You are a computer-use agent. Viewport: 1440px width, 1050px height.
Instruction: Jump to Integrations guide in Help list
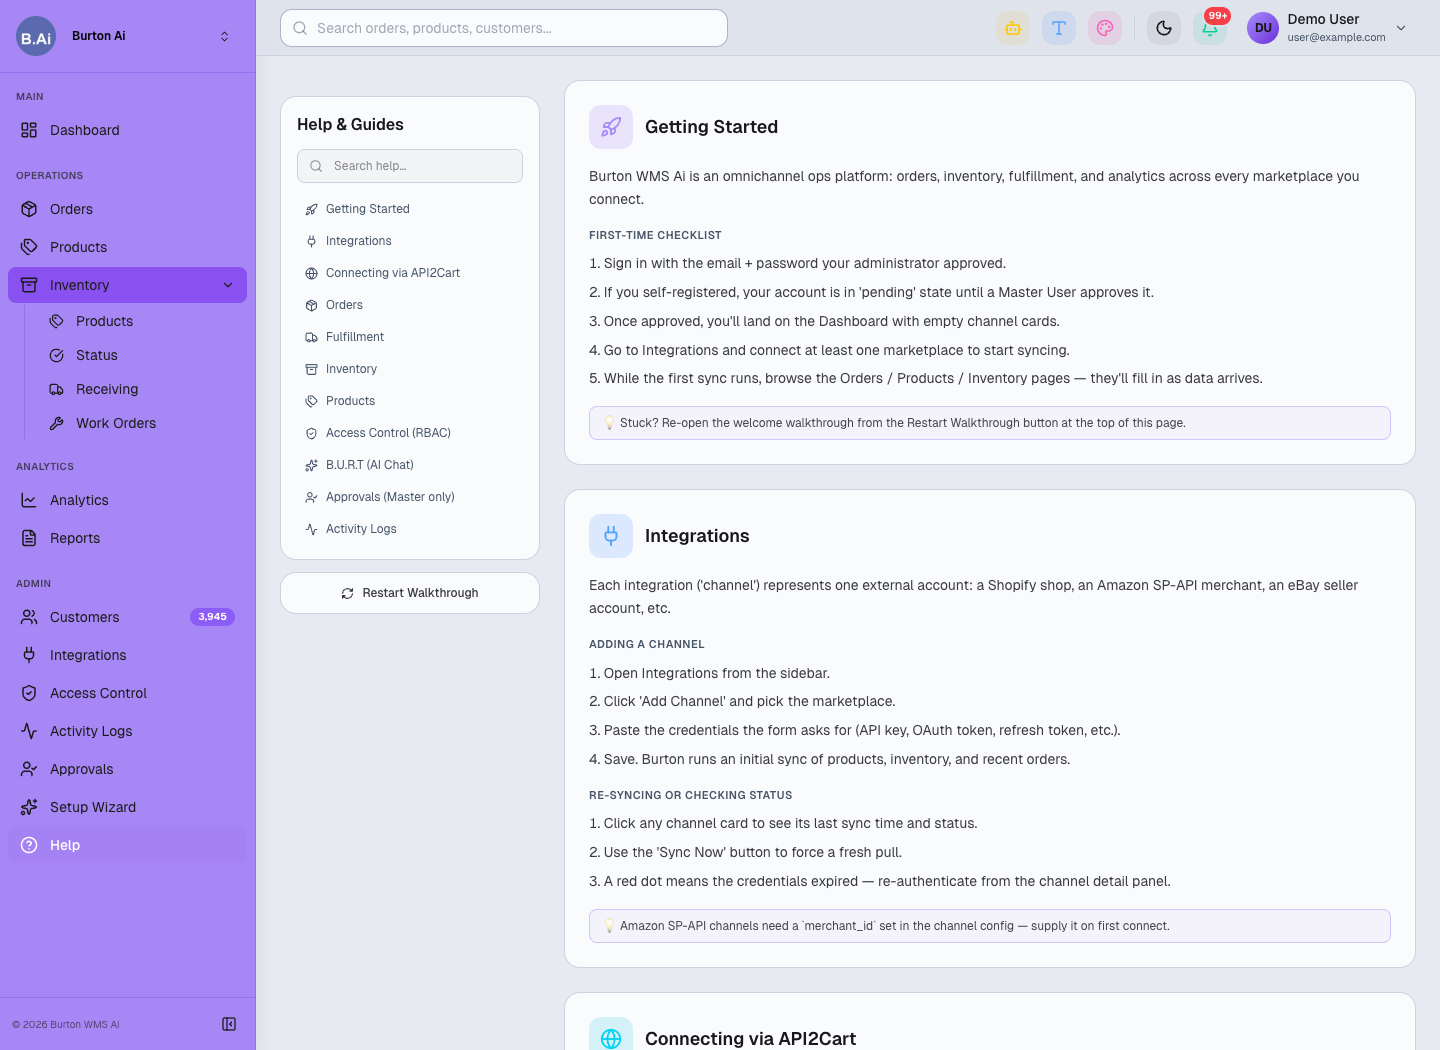410,241
